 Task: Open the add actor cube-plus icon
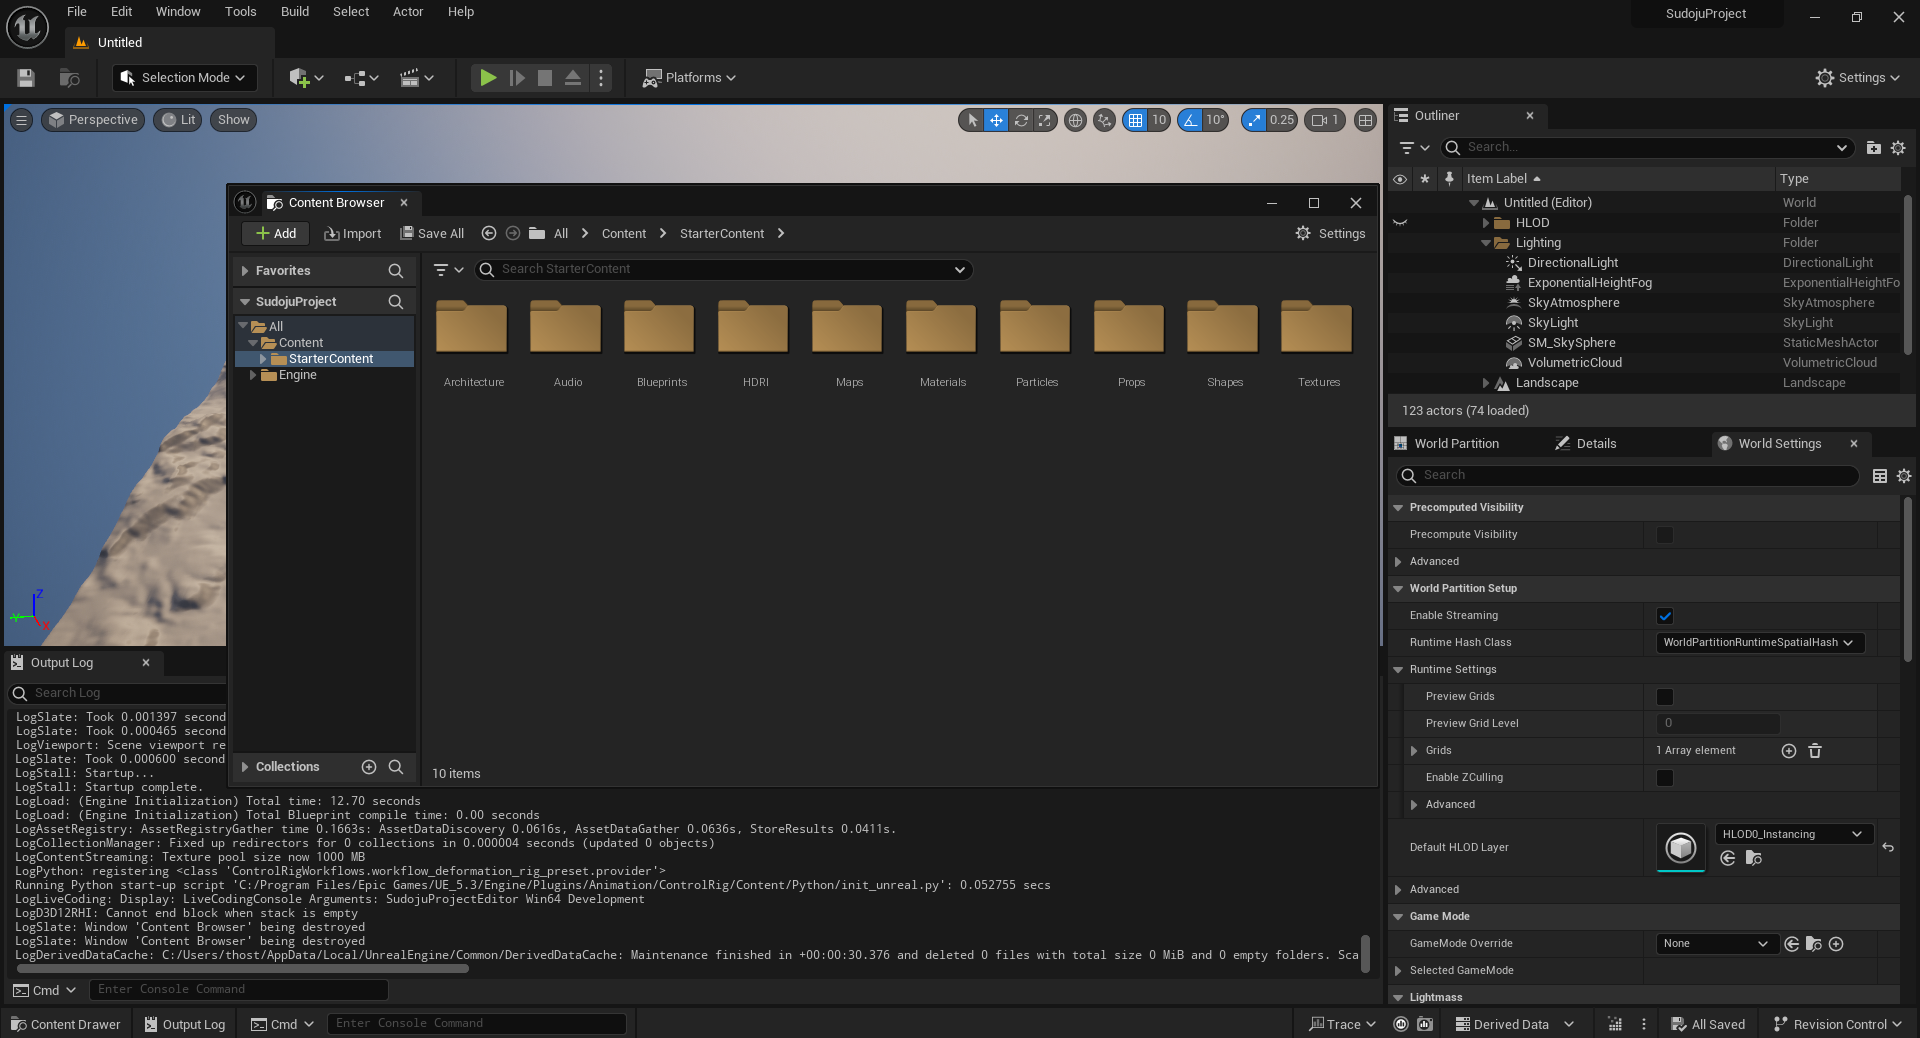(x=306, y=78)
